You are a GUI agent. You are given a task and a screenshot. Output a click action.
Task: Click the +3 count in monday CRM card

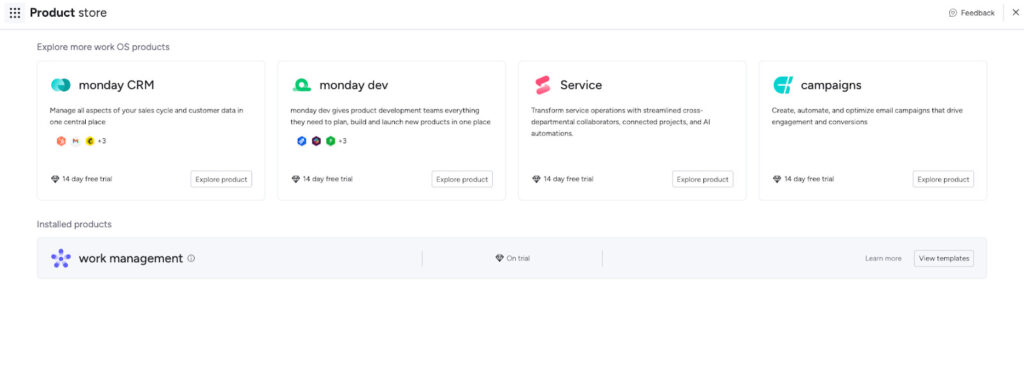tap(102, 141)
